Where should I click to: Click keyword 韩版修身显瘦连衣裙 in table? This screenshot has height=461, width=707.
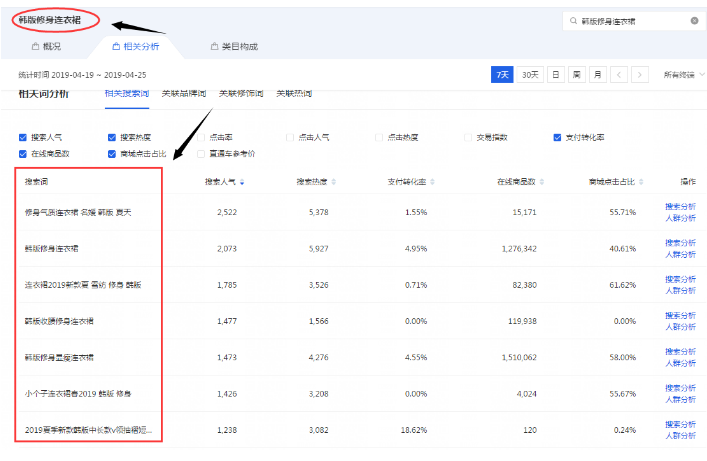[59, 358]
